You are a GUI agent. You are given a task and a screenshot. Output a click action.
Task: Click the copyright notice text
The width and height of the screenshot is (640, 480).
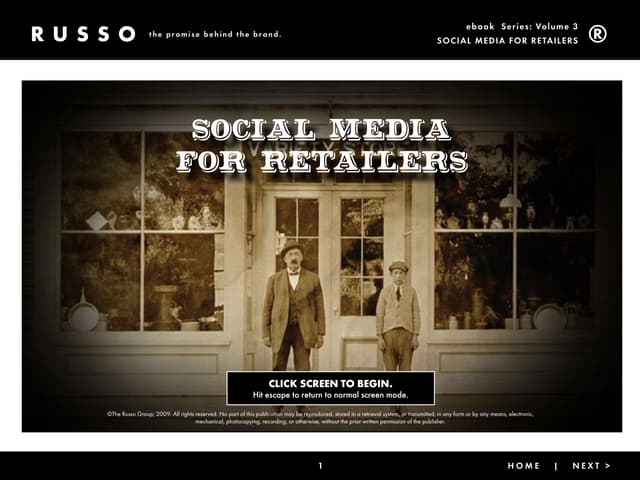pos(320,418)
